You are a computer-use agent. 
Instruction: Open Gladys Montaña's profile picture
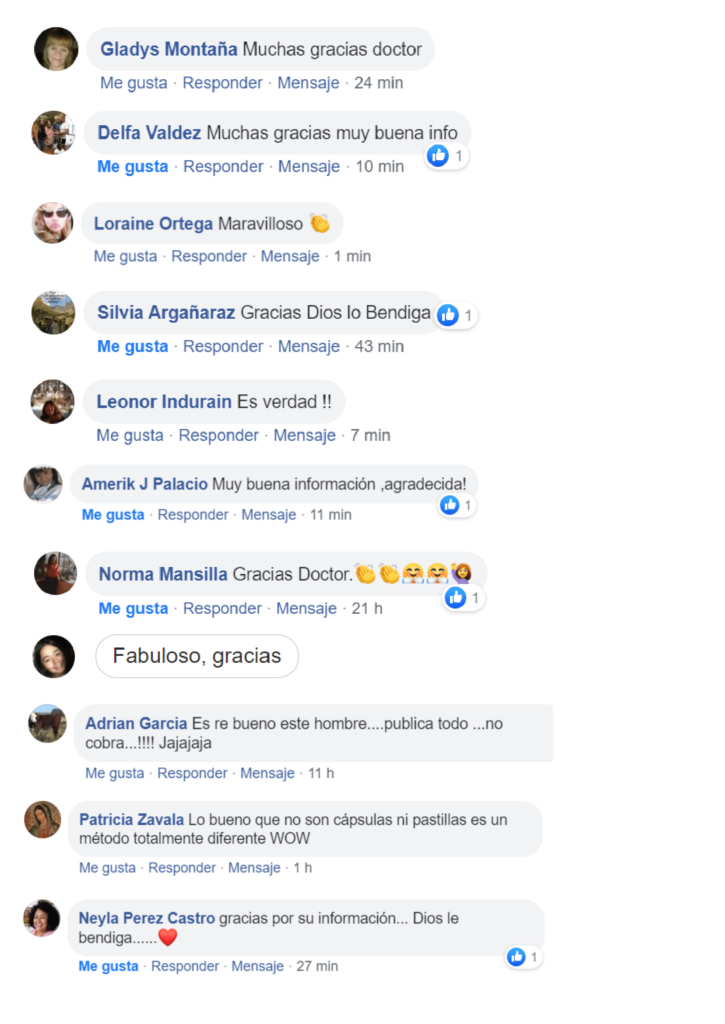[56, 48]
